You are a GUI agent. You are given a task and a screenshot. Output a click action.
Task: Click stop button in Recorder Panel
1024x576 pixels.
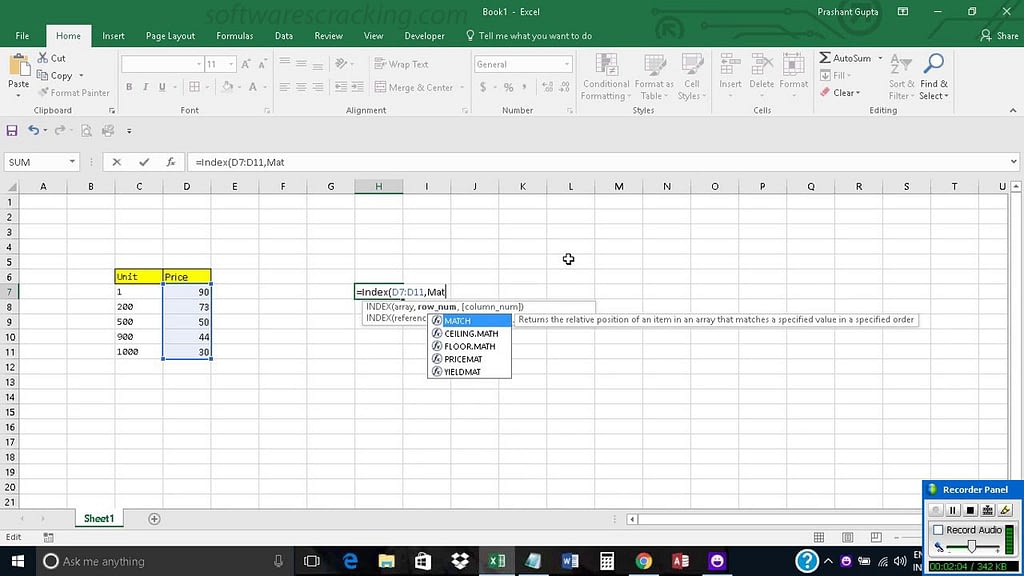coord(970,510)
